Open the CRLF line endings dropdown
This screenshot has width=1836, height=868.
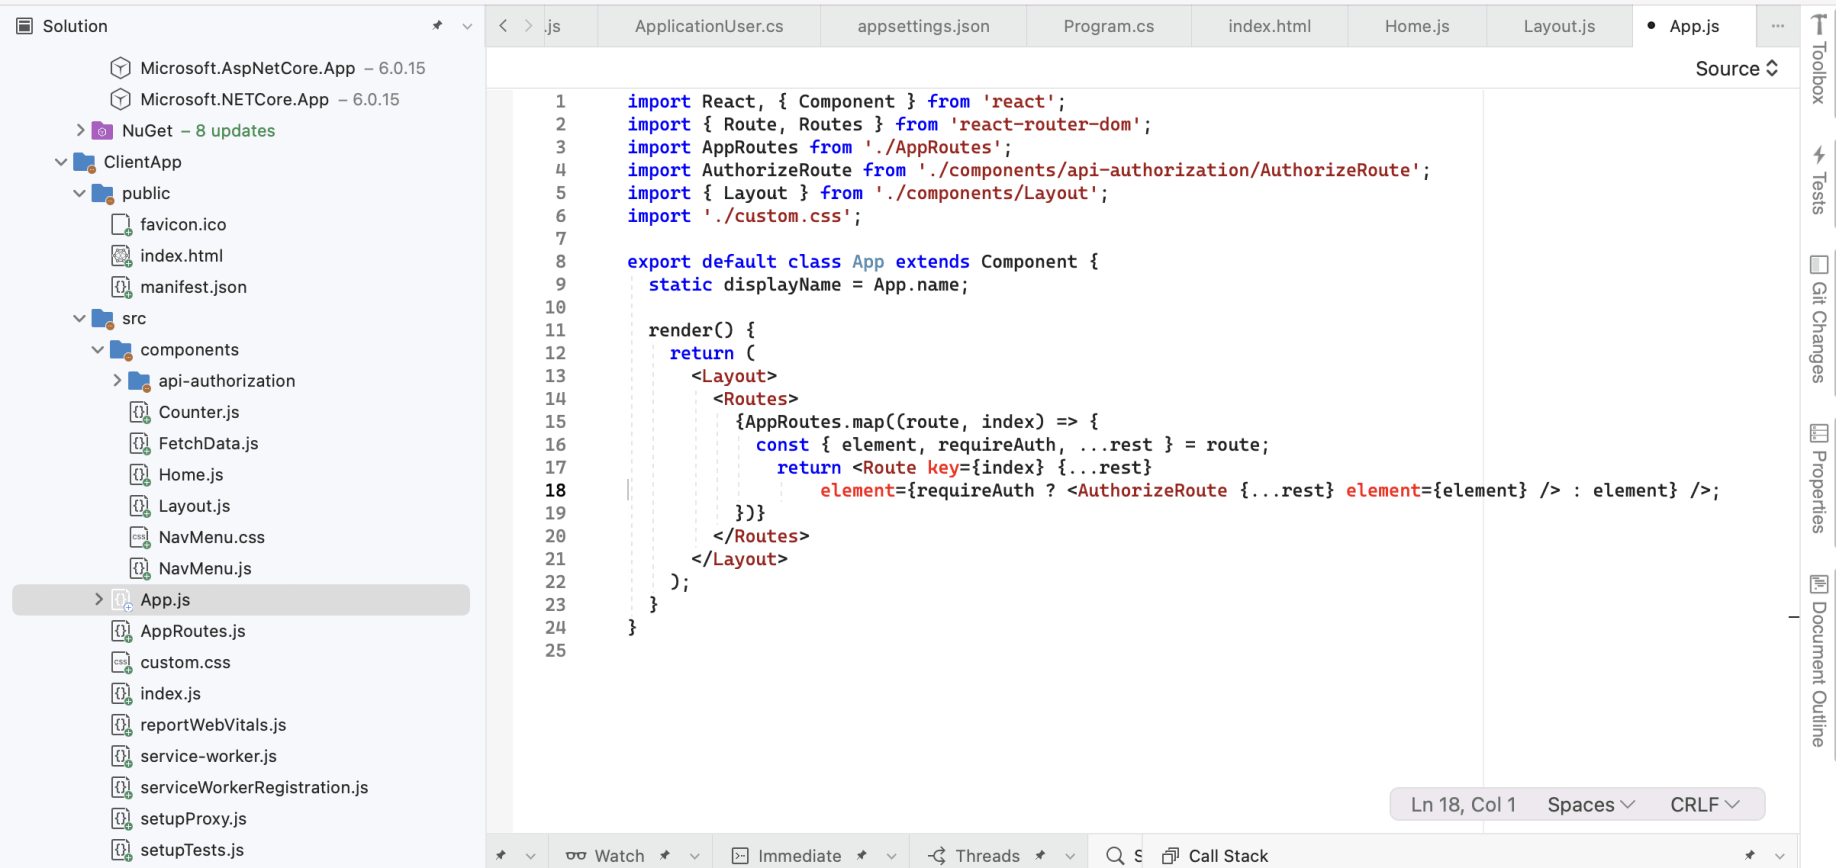1705,805
